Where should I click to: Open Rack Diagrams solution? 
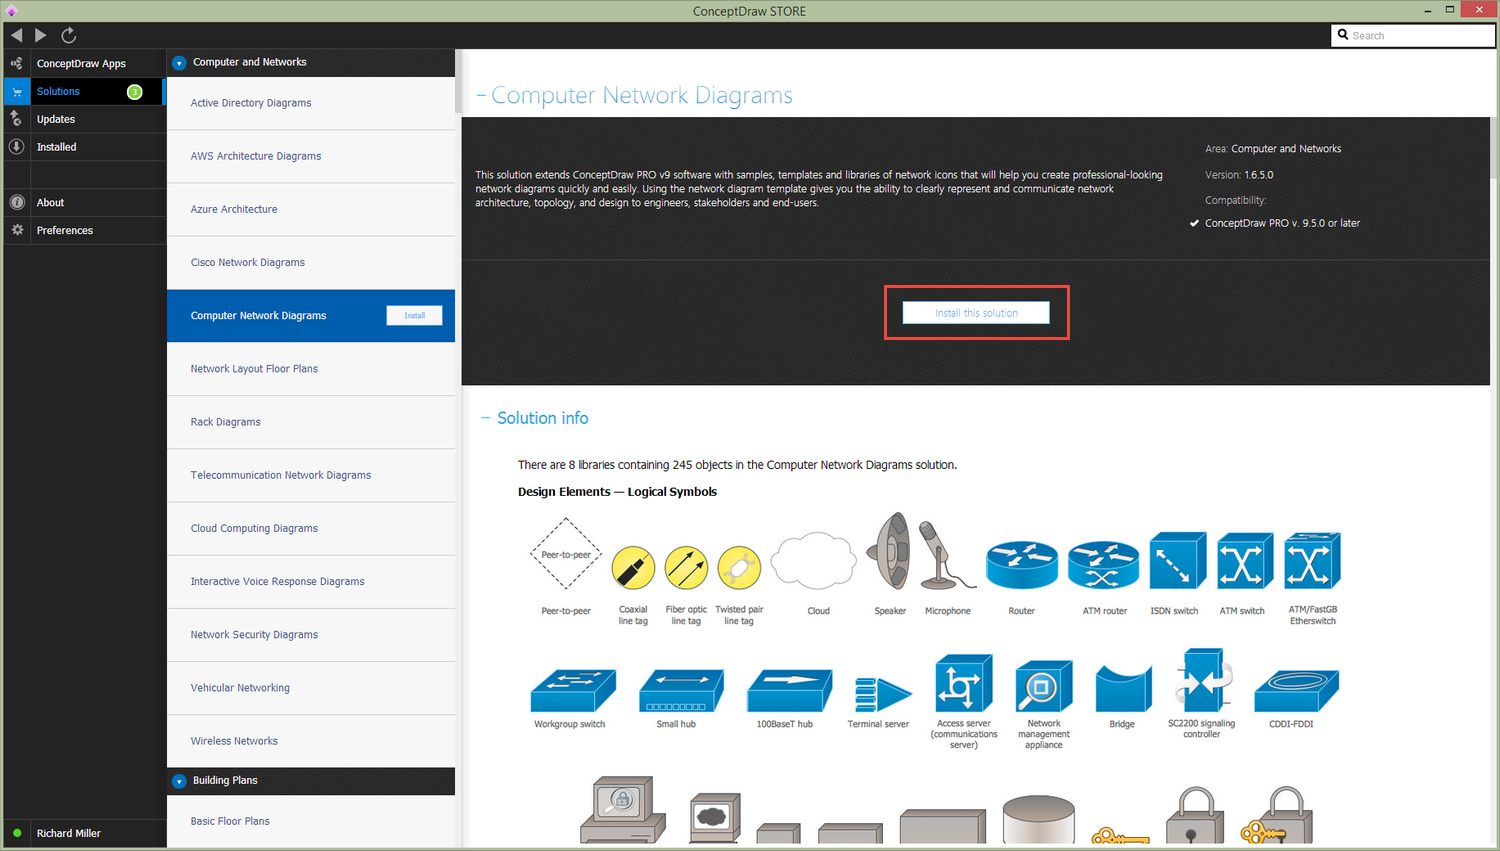pos(311,422)
